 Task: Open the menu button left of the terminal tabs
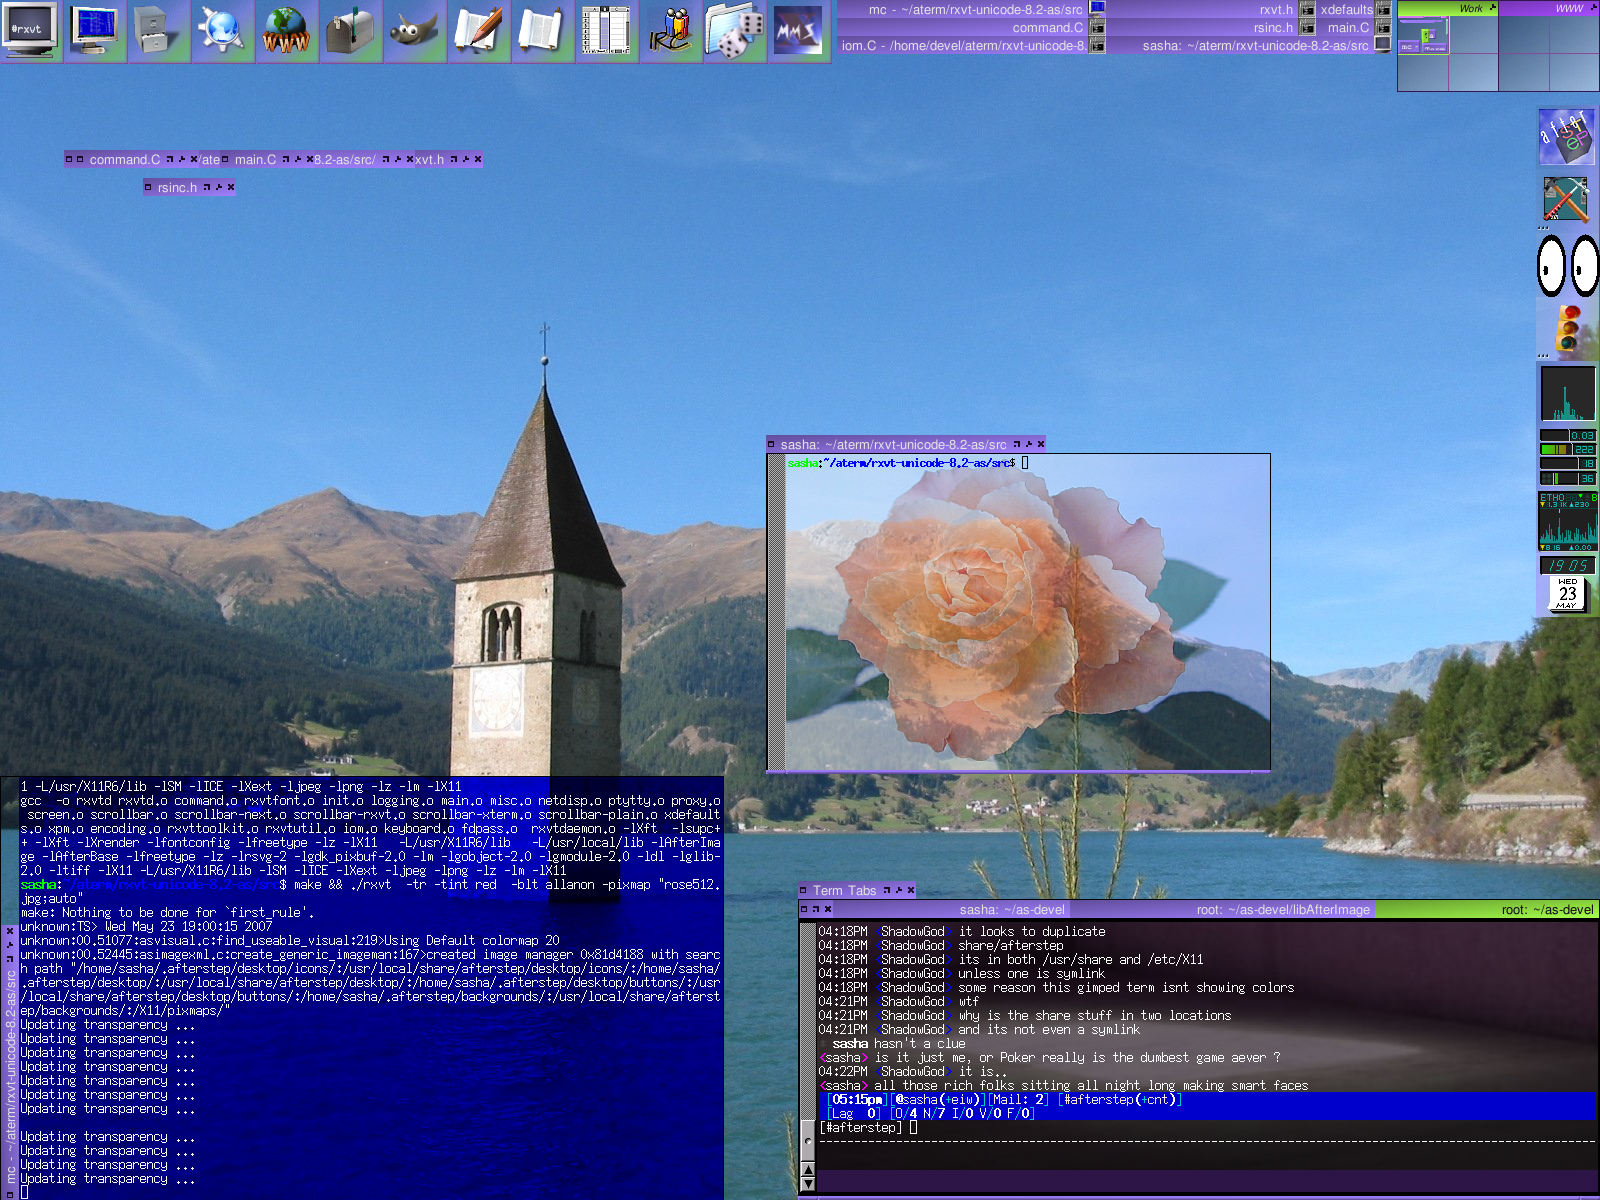(x=804, y=909)
